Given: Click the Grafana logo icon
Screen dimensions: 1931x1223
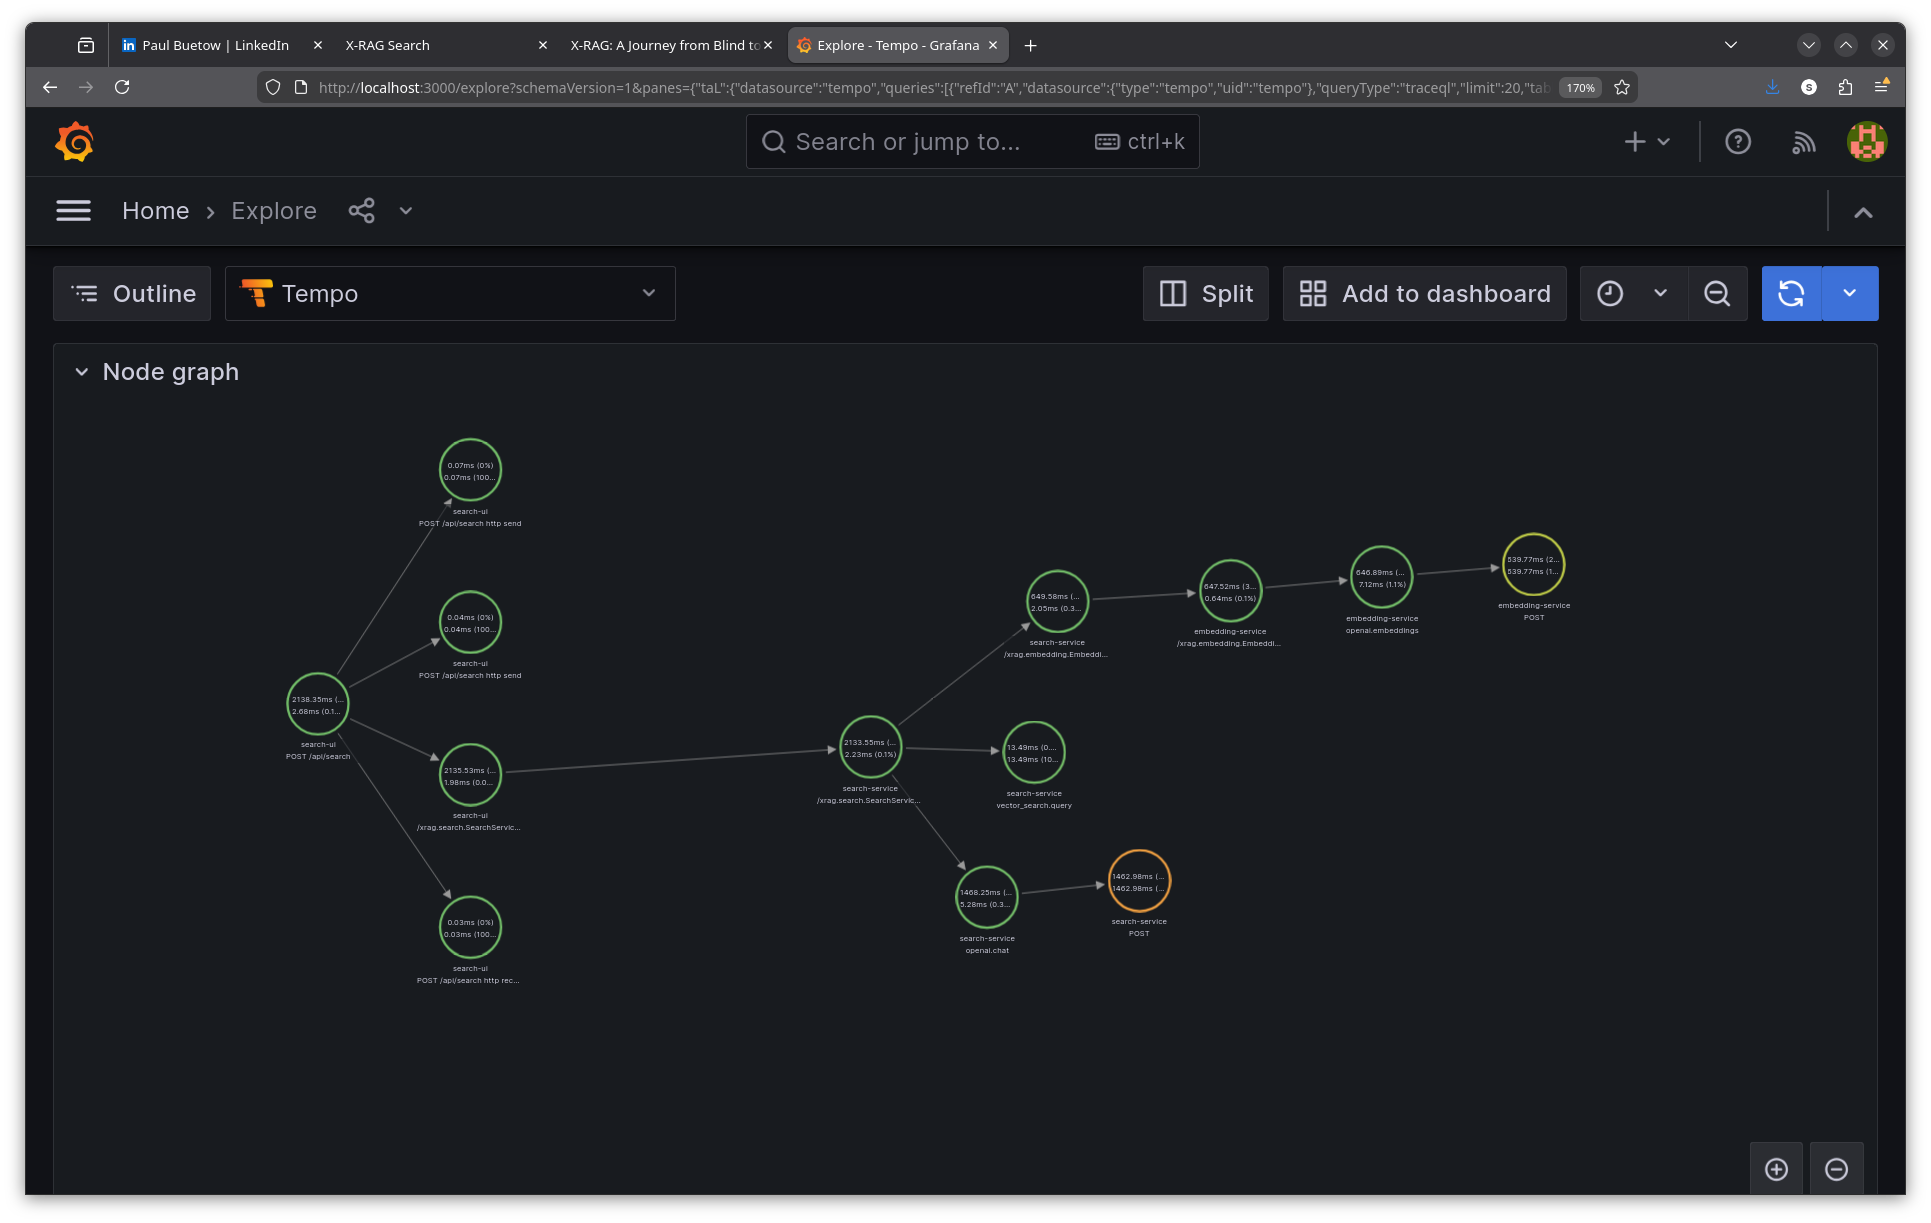Looking at the screenshot, I should pyautogui.click(x=75, y=142).
